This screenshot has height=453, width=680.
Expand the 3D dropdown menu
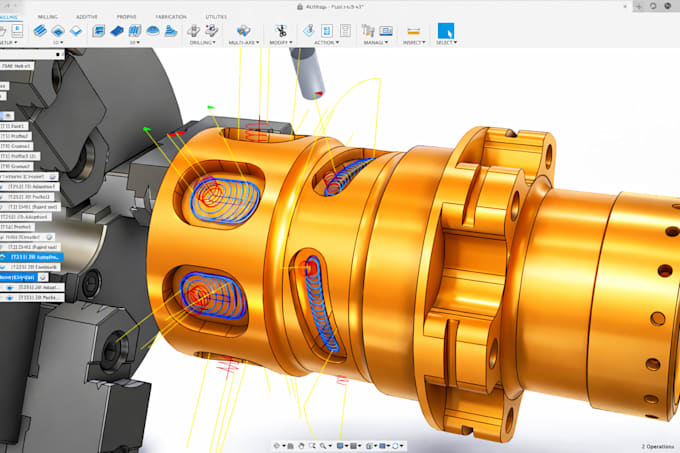point(135,42)
